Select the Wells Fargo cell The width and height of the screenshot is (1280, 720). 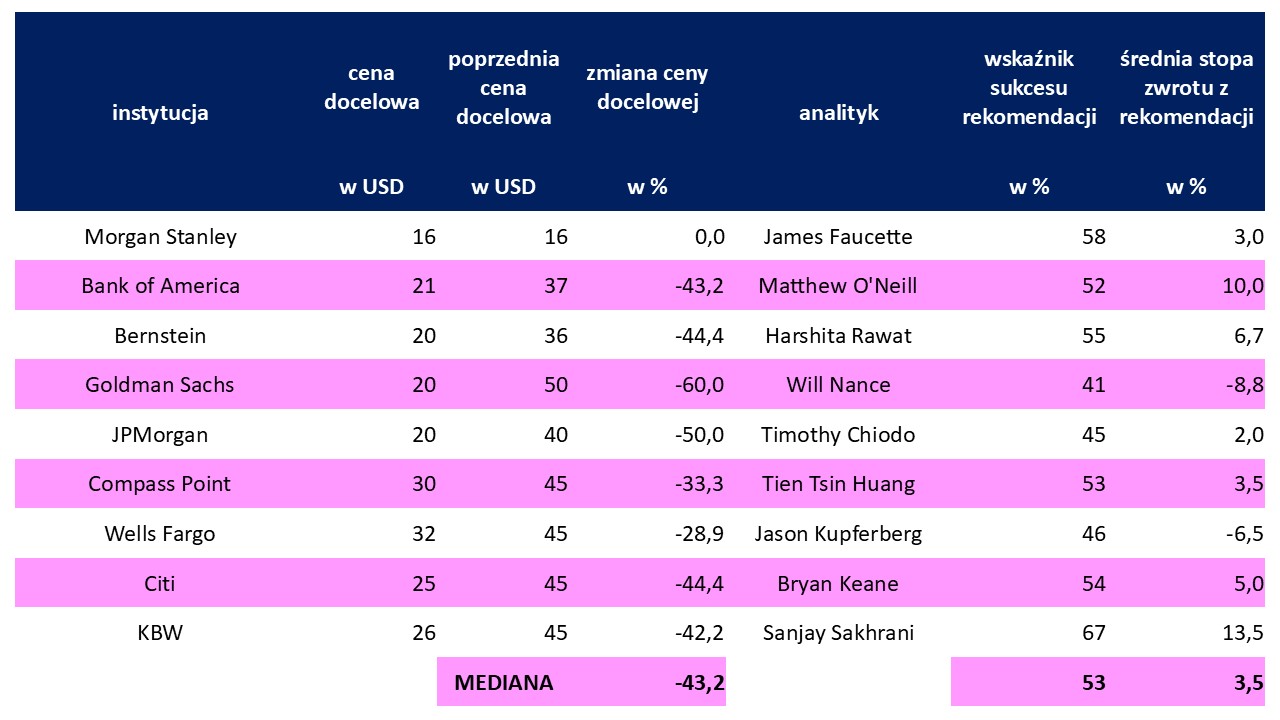click(160, 534)
